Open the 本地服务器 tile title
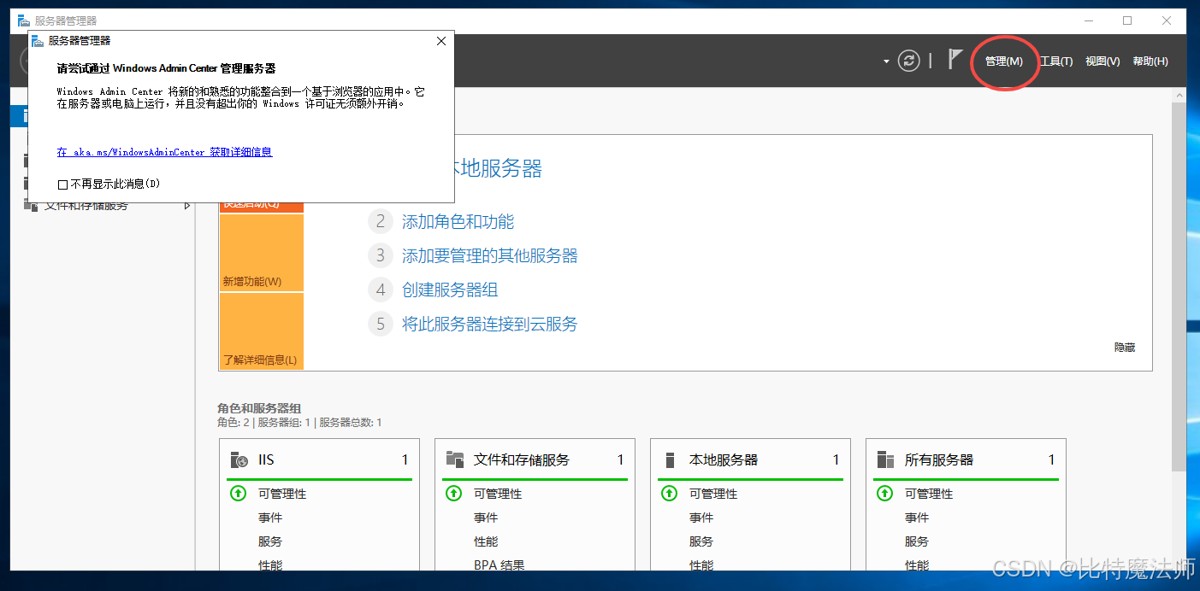 tap(723, 460)
